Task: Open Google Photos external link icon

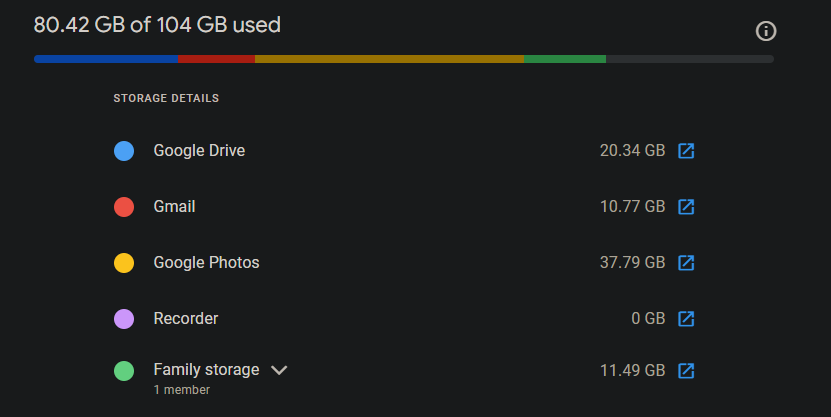Action: click(x=686, y=263)
